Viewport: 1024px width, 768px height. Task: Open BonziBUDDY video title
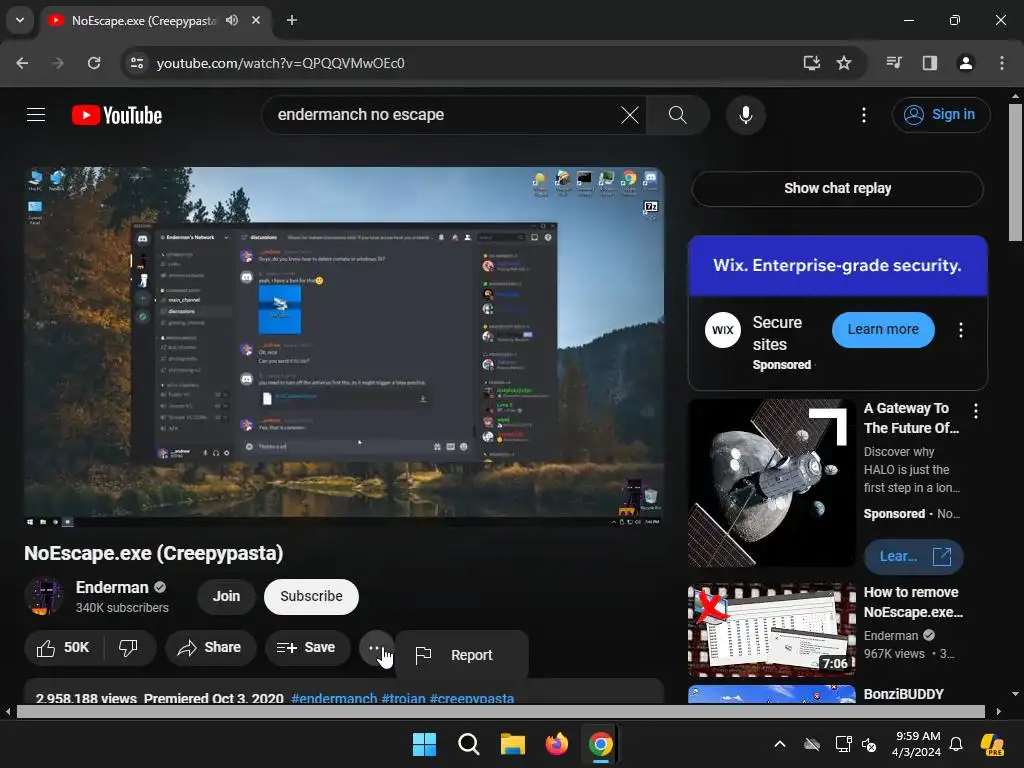tap(904, 694)
